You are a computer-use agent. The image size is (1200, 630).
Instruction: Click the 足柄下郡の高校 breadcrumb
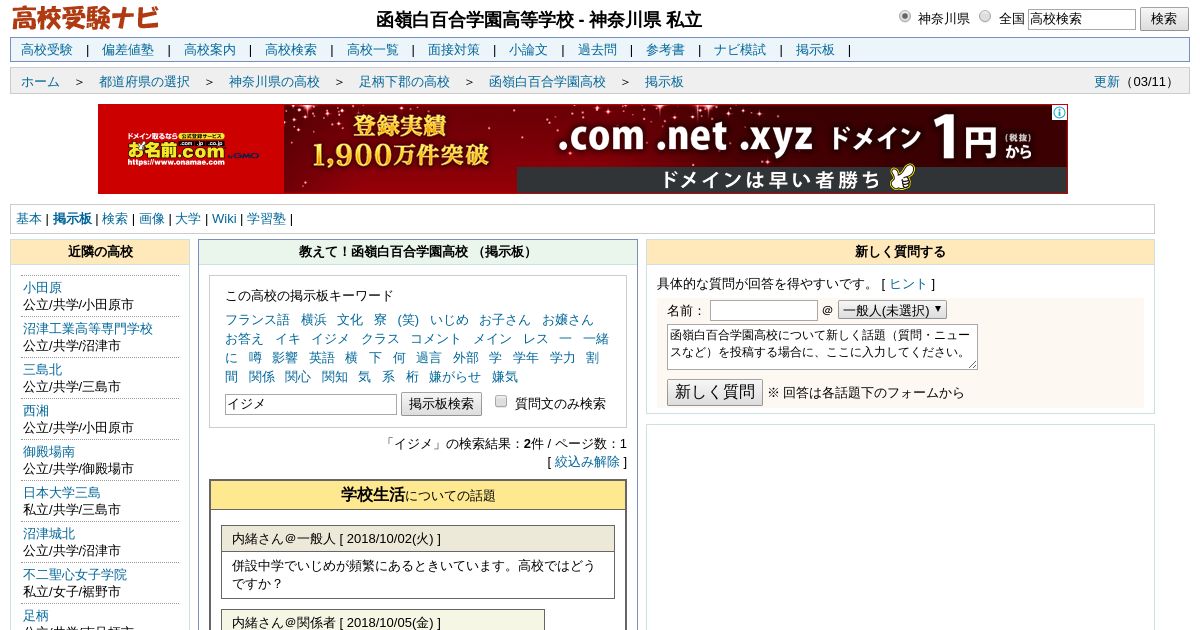pyautogui.click(x=404, y=82)
